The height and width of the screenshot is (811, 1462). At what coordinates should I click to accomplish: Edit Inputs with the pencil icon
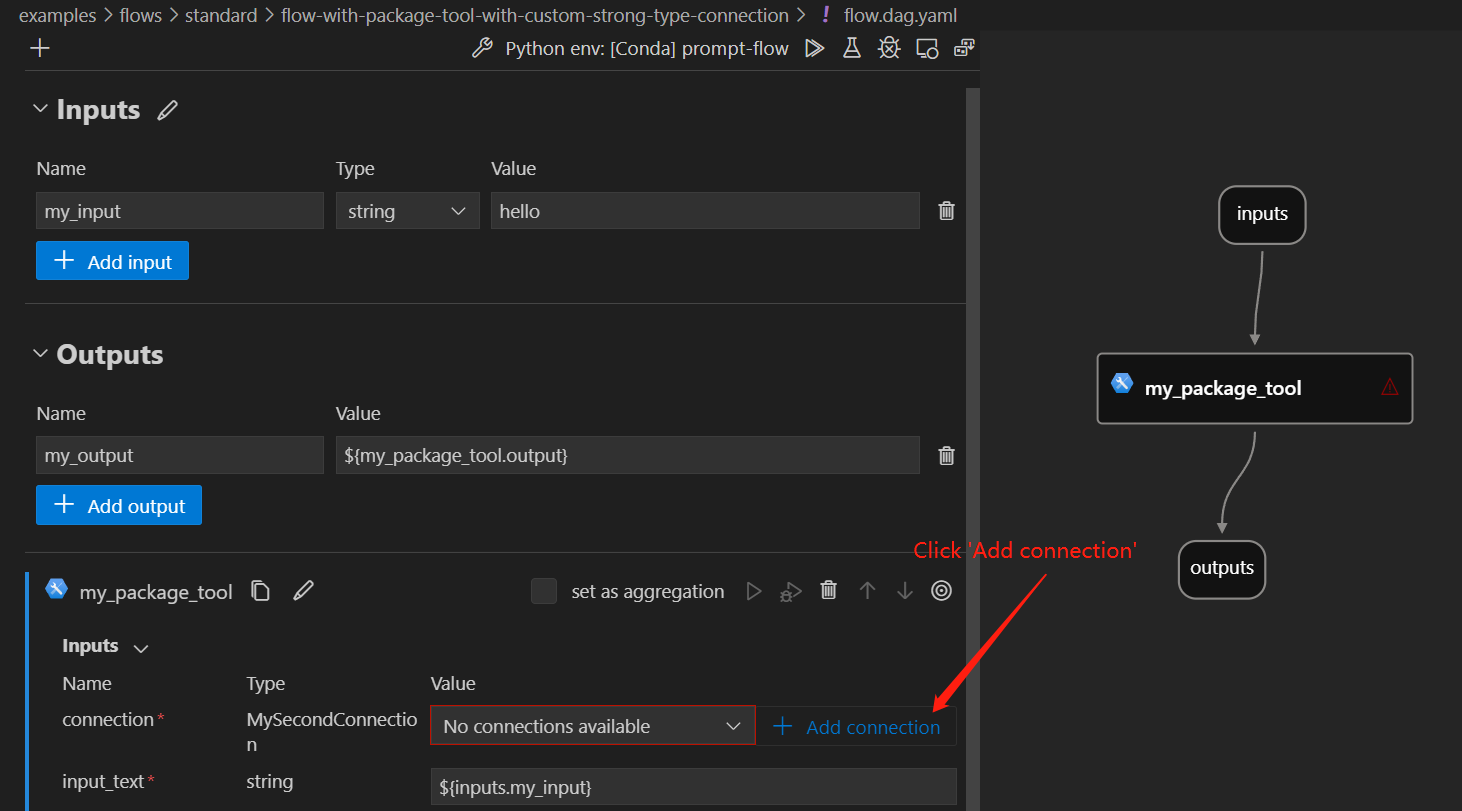pyautogui.click(x=168, y=110)
